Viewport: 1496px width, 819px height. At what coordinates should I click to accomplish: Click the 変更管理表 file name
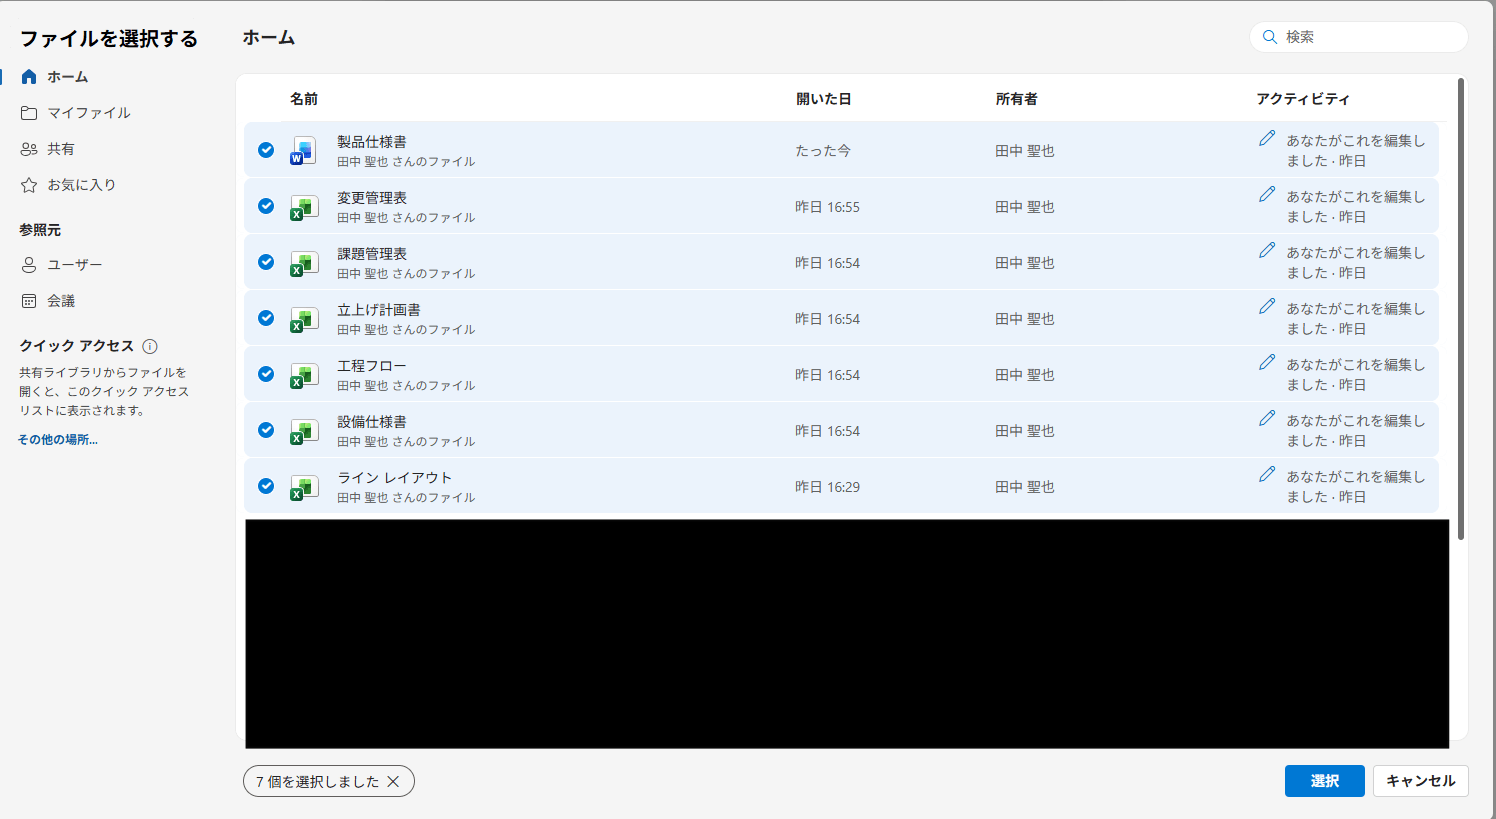(x=372, y=198)
